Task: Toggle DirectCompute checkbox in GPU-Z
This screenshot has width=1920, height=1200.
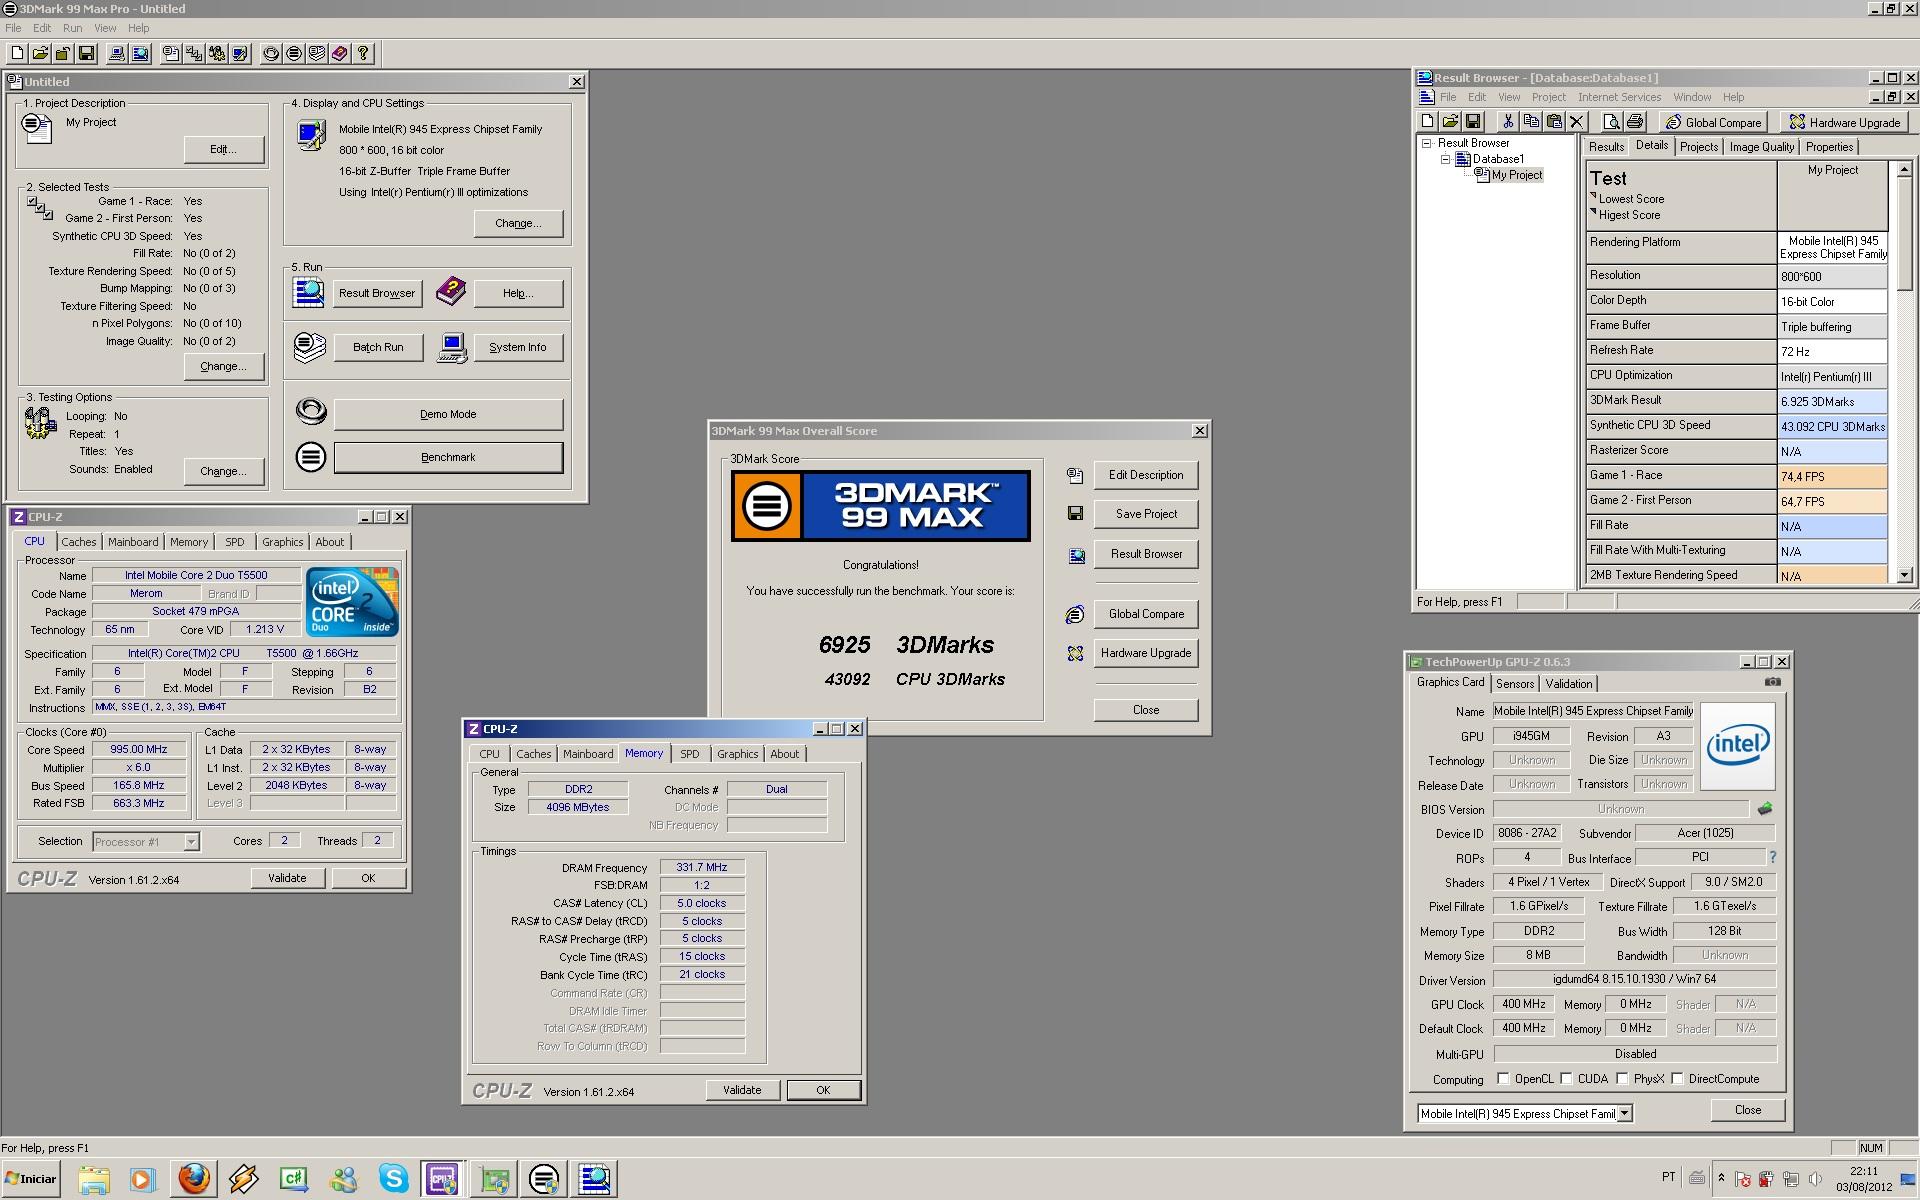Action: [1677, 1079]
